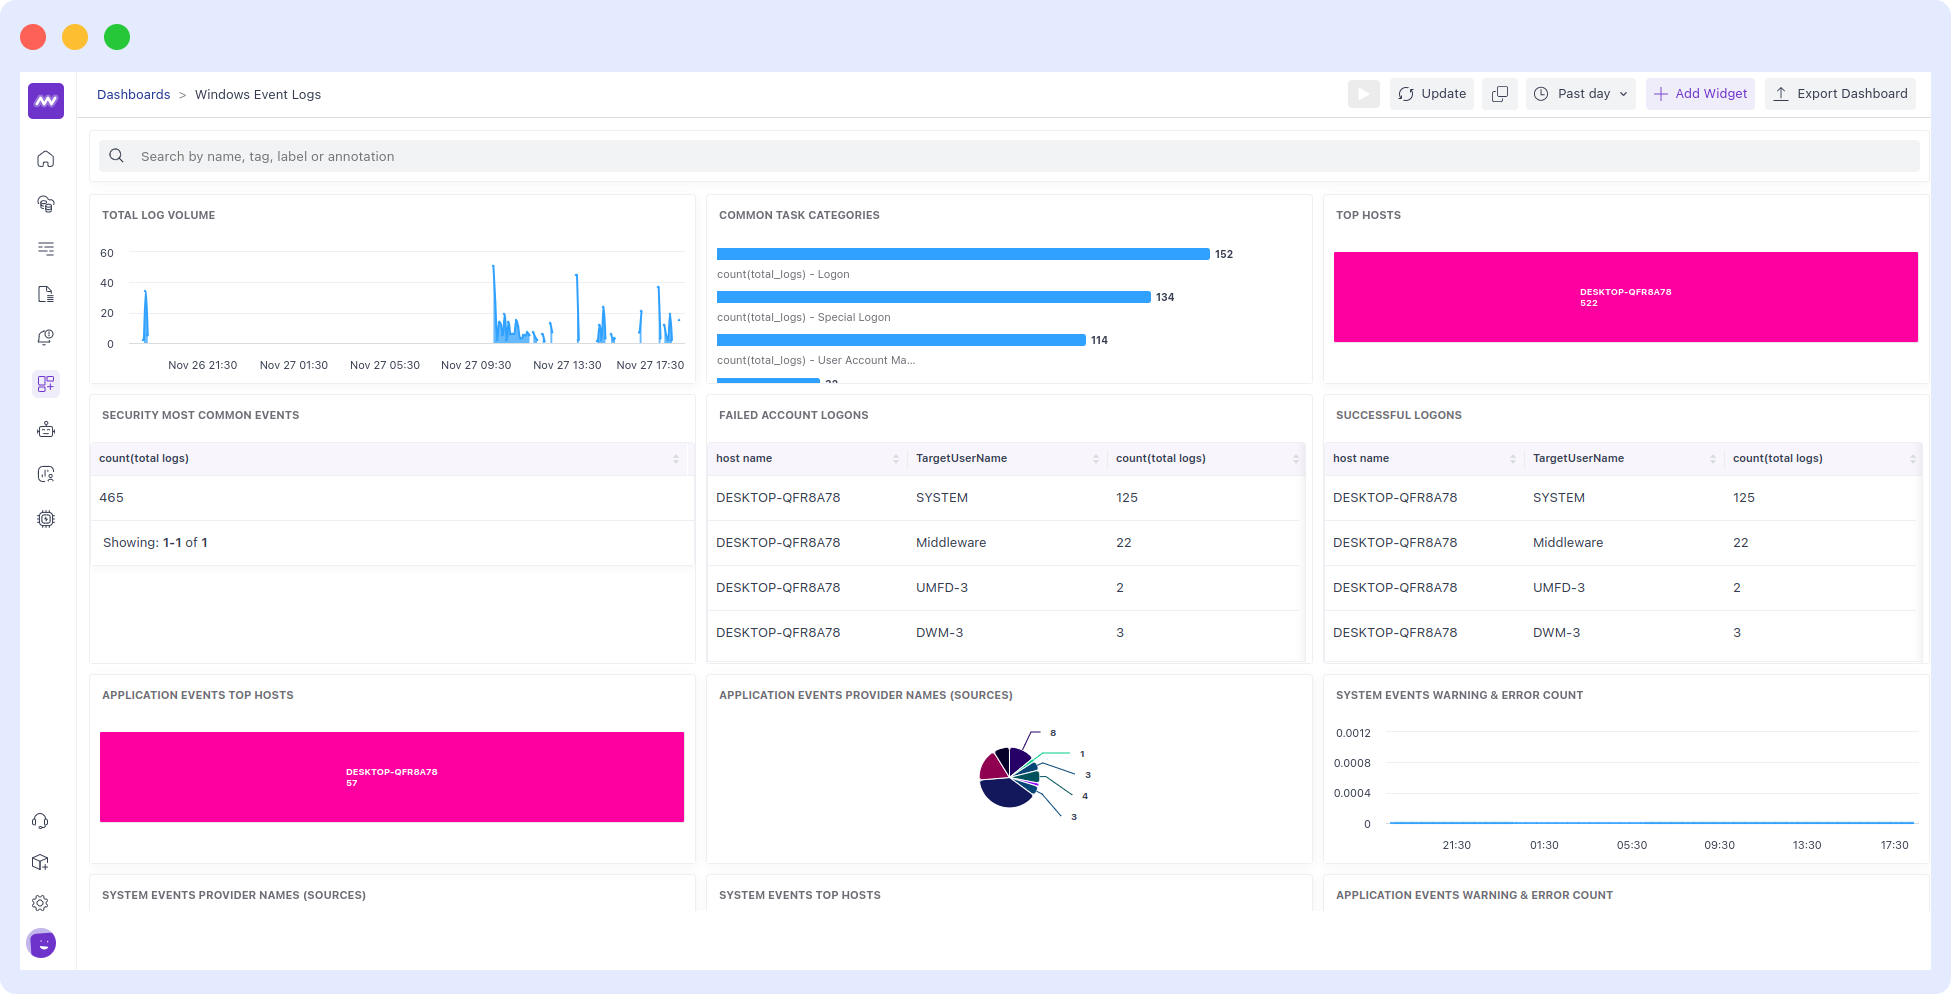
Task: Click the clone dashboard icon
Action: coord(1499,94)
